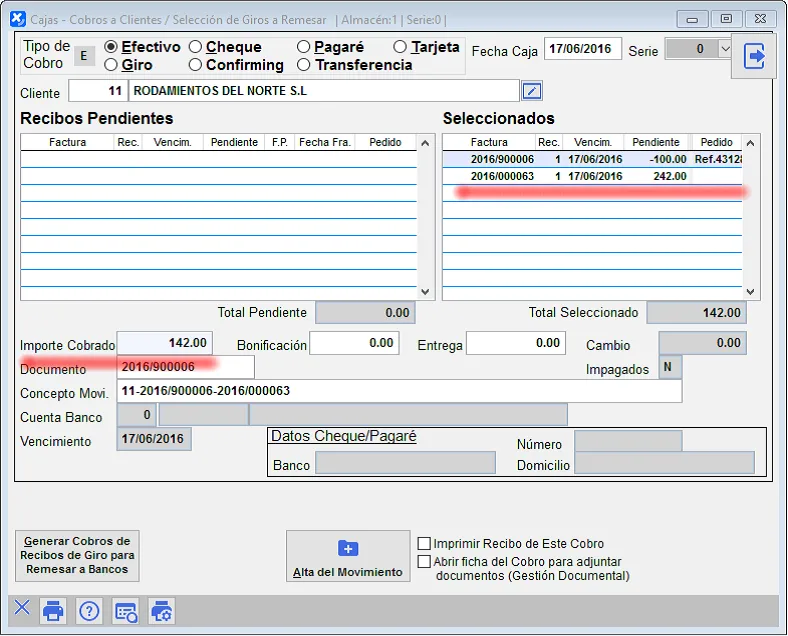Screen dimensions: 788x636
Task: Click the app logo icon in the title bar
Action: (17, 19)
